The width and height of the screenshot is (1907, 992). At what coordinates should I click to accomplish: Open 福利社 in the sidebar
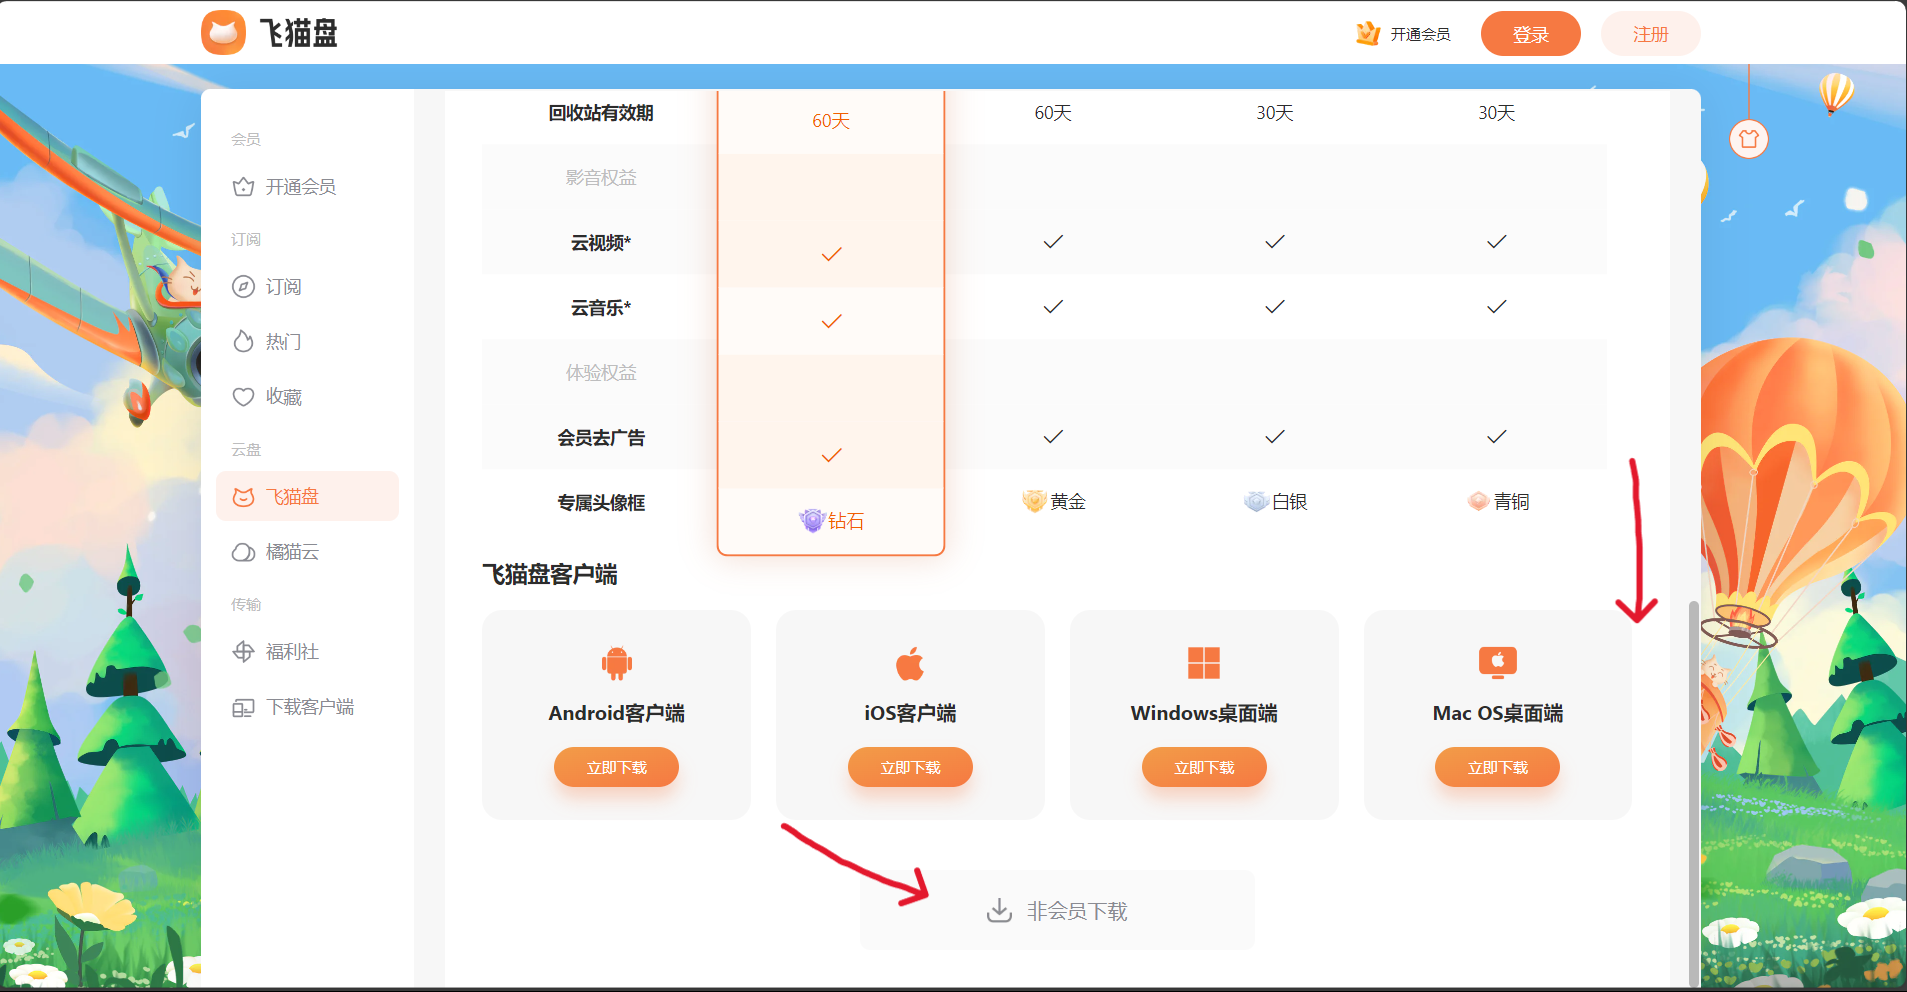292,652
